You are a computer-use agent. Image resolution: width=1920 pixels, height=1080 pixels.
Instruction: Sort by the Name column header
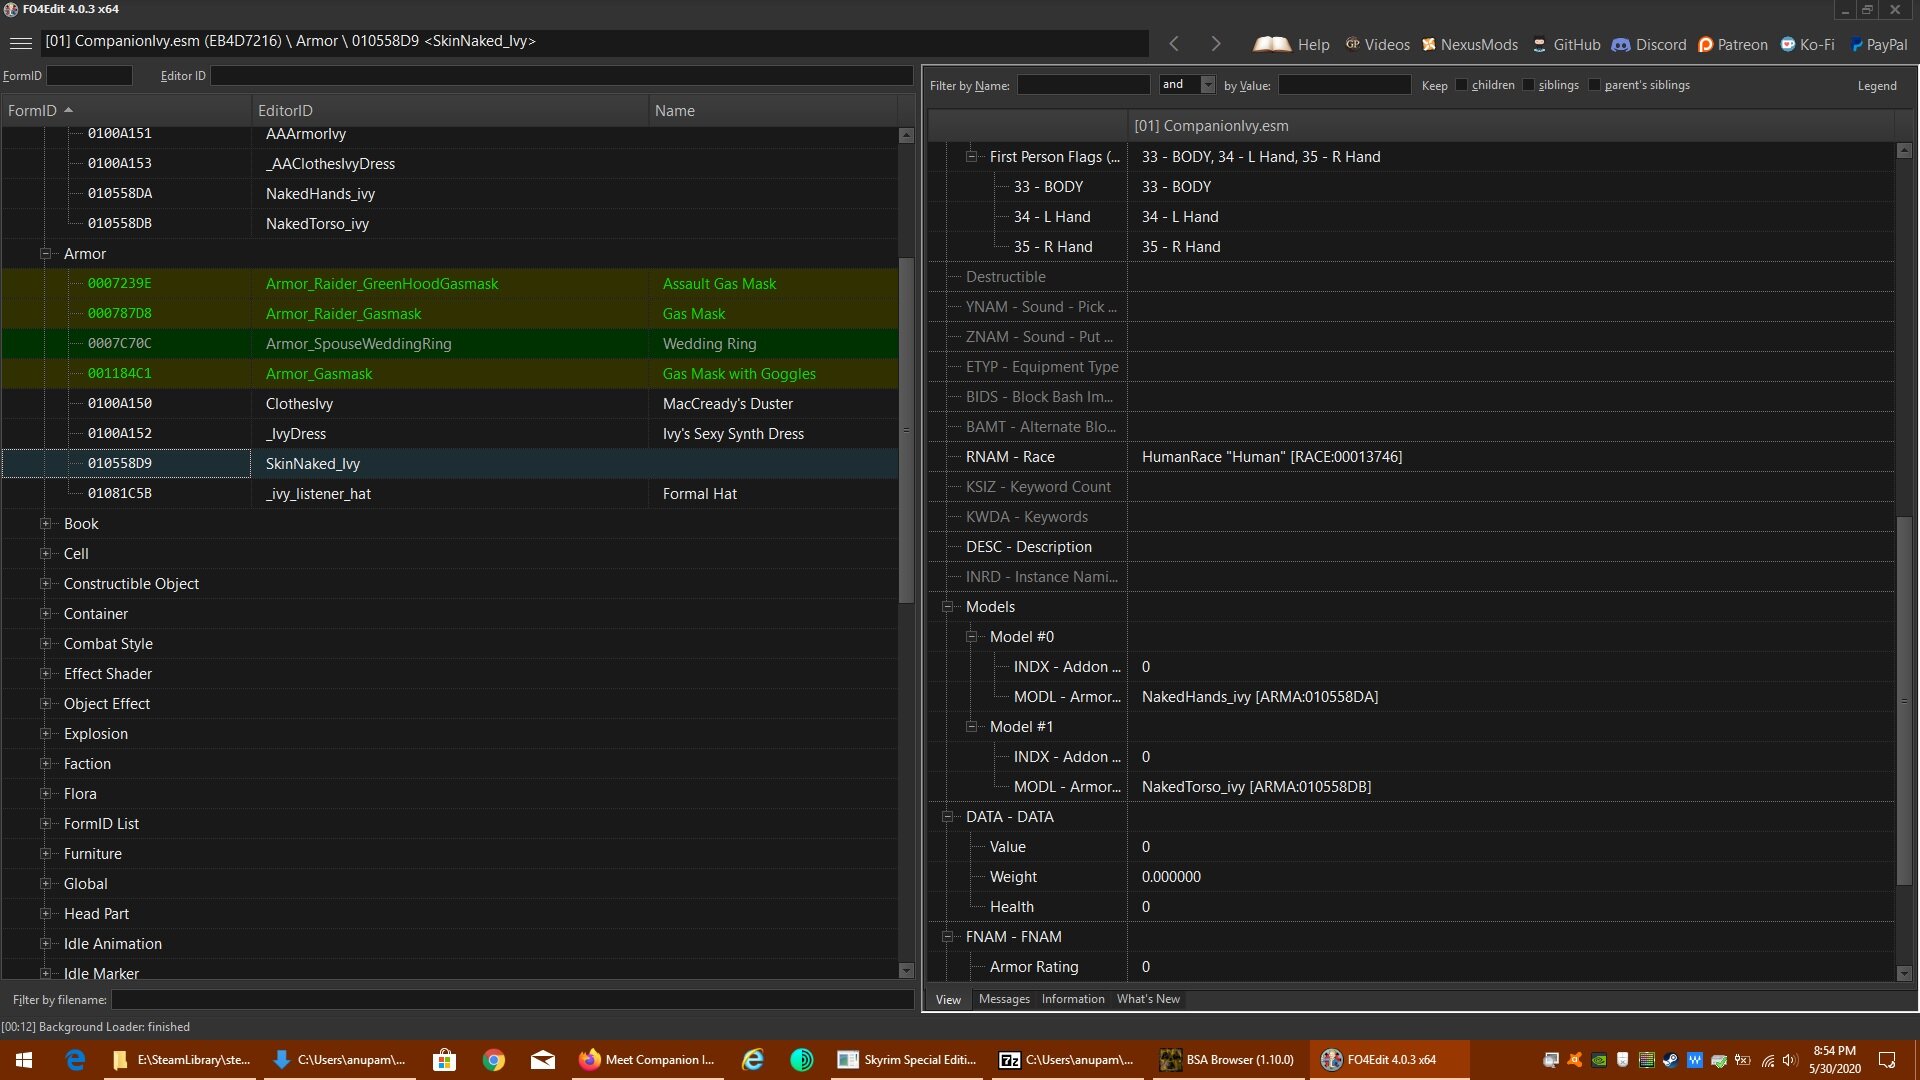(773, 111)
